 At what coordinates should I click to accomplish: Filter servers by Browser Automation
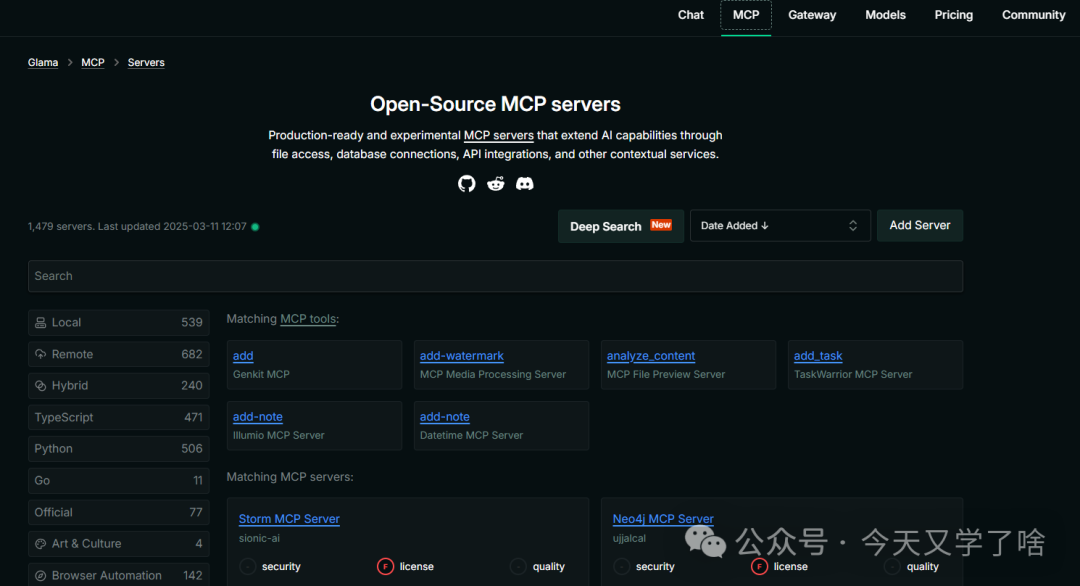(x=118, y=575)
